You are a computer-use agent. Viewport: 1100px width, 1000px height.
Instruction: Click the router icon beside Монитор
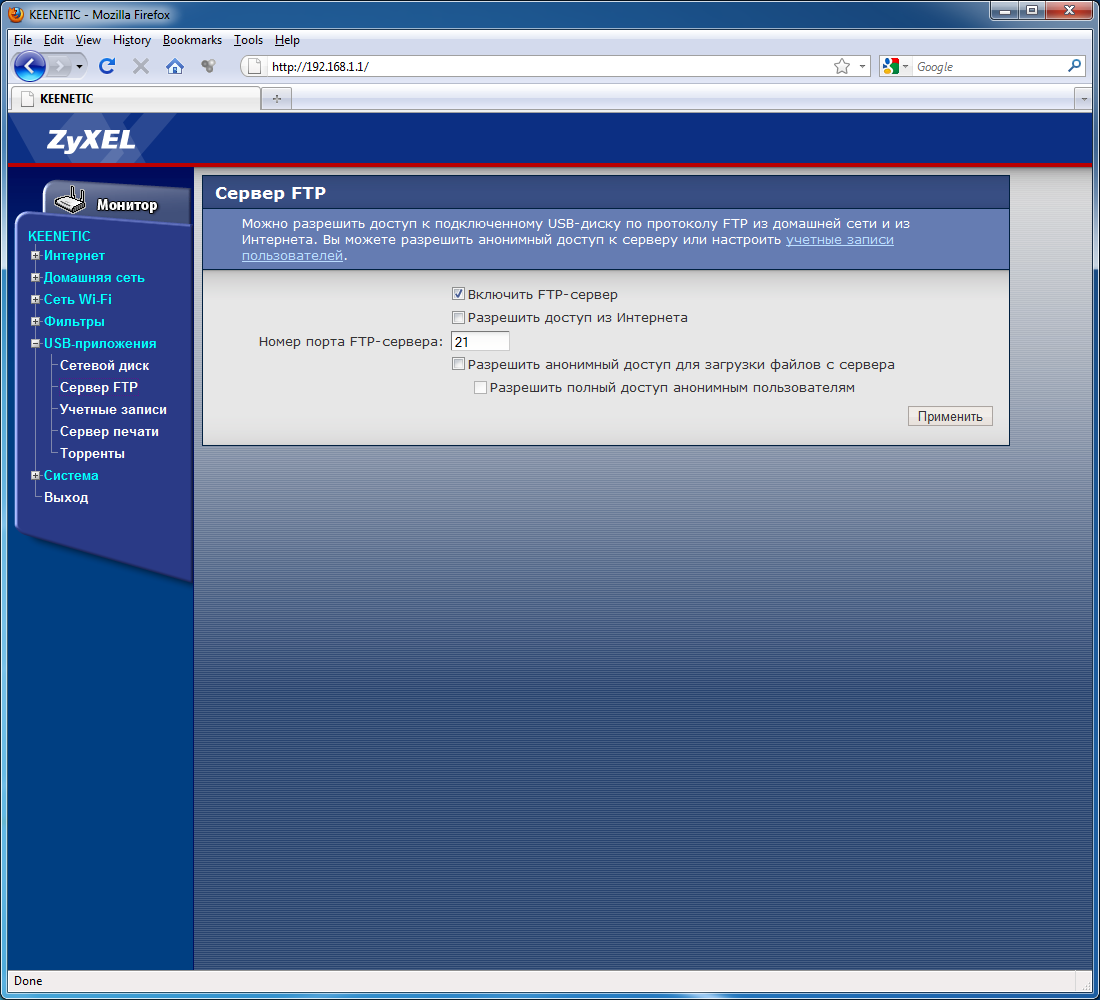(70, 201)
